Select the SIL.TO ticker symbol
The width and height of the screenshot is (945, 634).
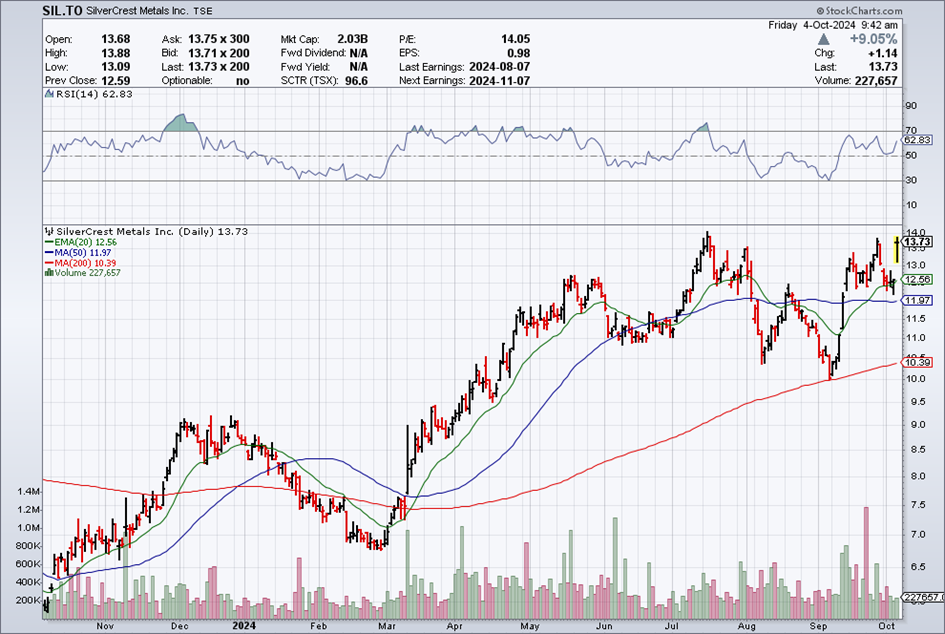click(x=63, y=10)
